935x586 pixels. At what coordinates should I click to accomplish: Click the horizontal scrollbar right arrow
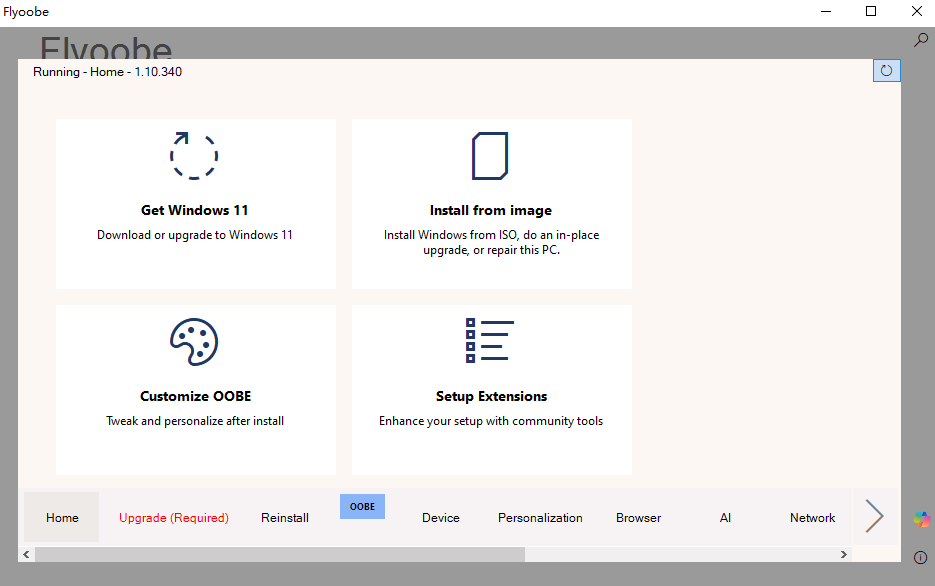click(844, 554)
